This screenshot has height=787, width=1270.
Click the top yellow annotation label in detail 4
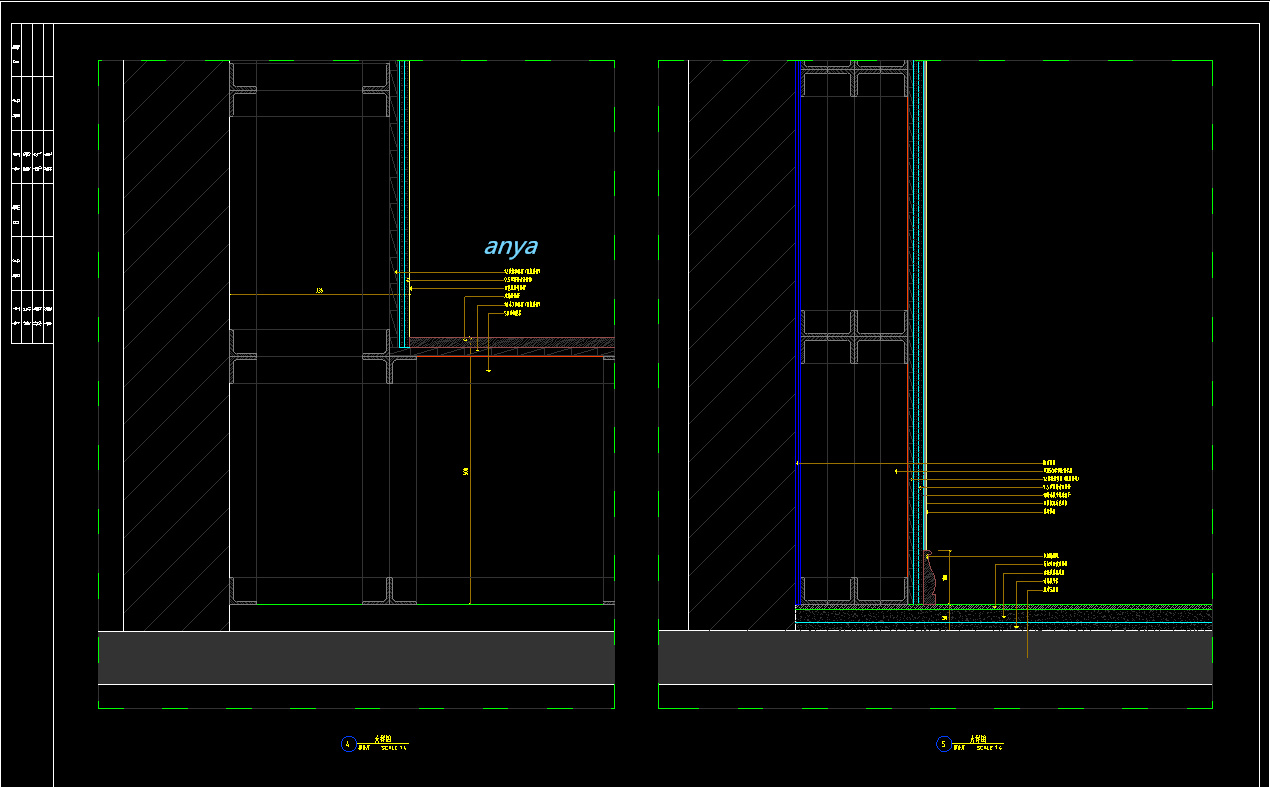(522, 271)
